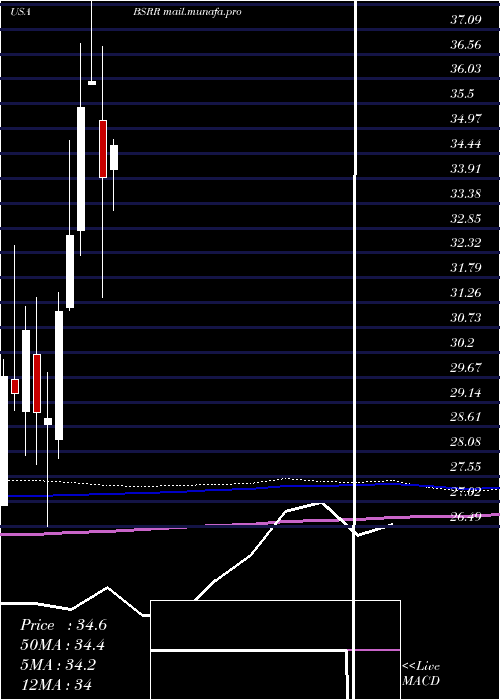Click the 50MA : 34.4 readout

(63, 645)
